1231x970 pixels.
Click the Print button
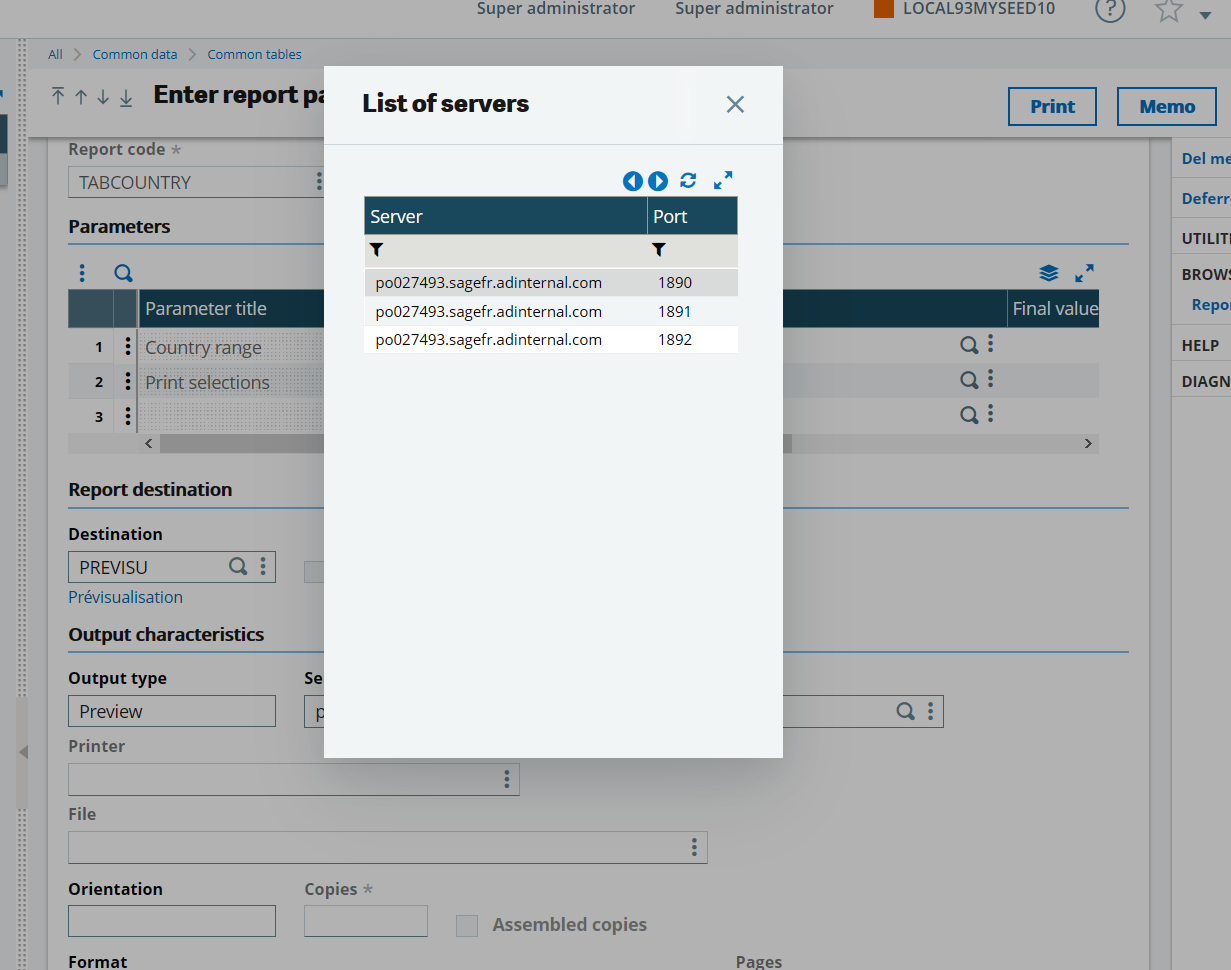(1052, 107)
